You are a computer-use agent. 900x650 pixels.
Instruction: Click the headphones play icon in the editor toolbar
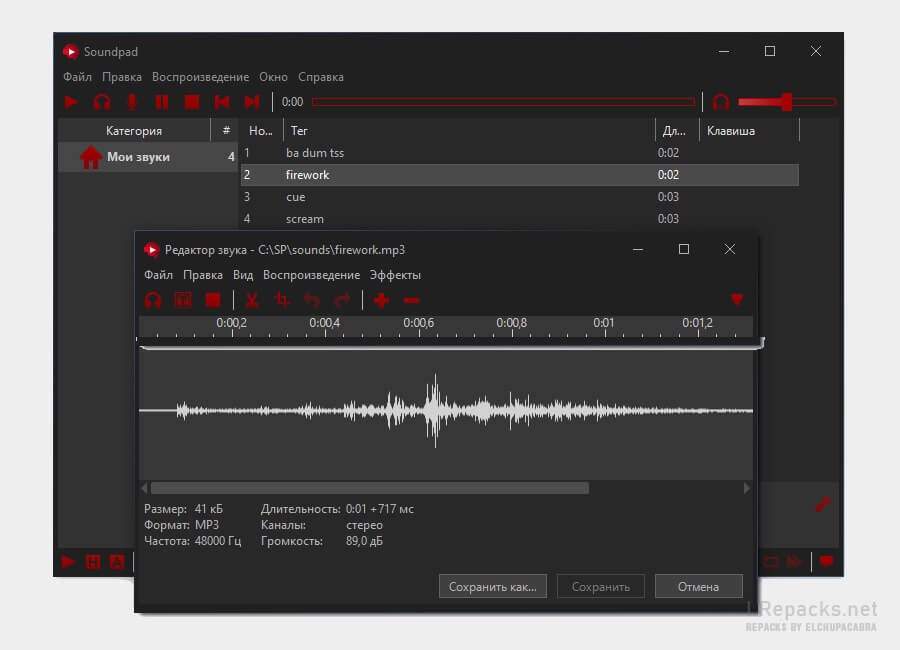point(153,300)
